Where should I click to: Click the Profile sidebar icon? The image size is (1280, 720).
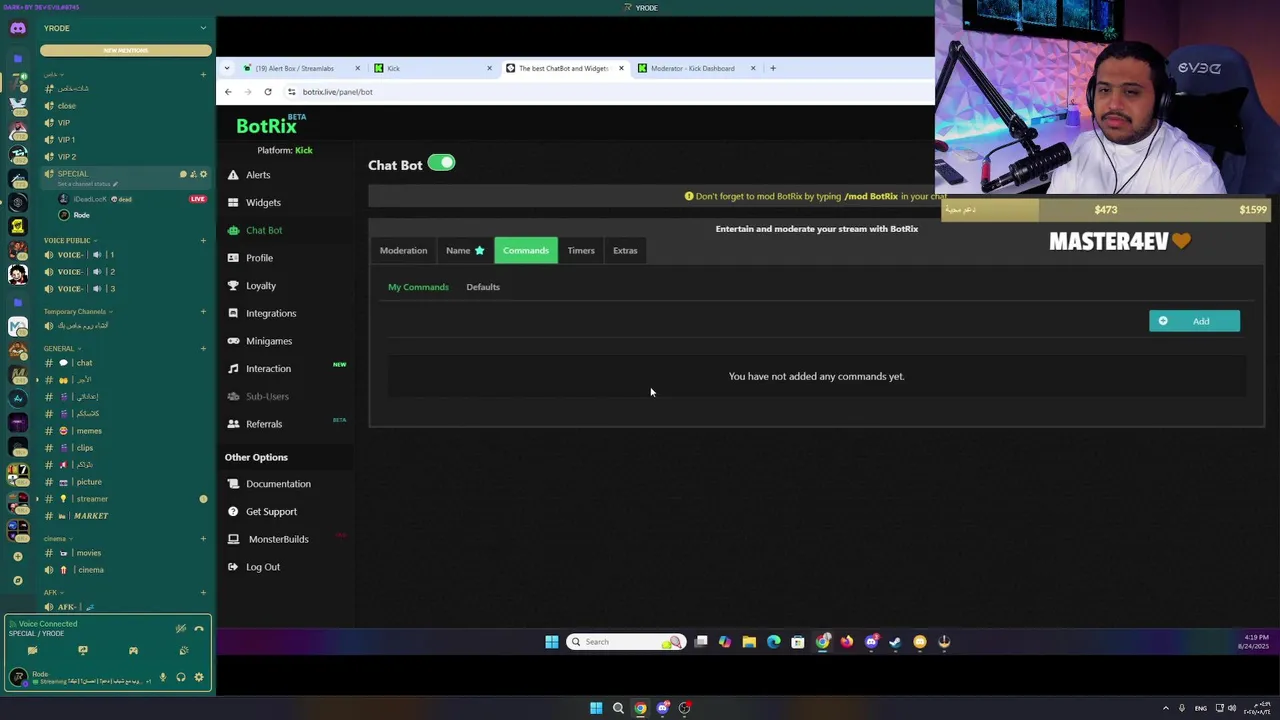click(x=233, y=258)
